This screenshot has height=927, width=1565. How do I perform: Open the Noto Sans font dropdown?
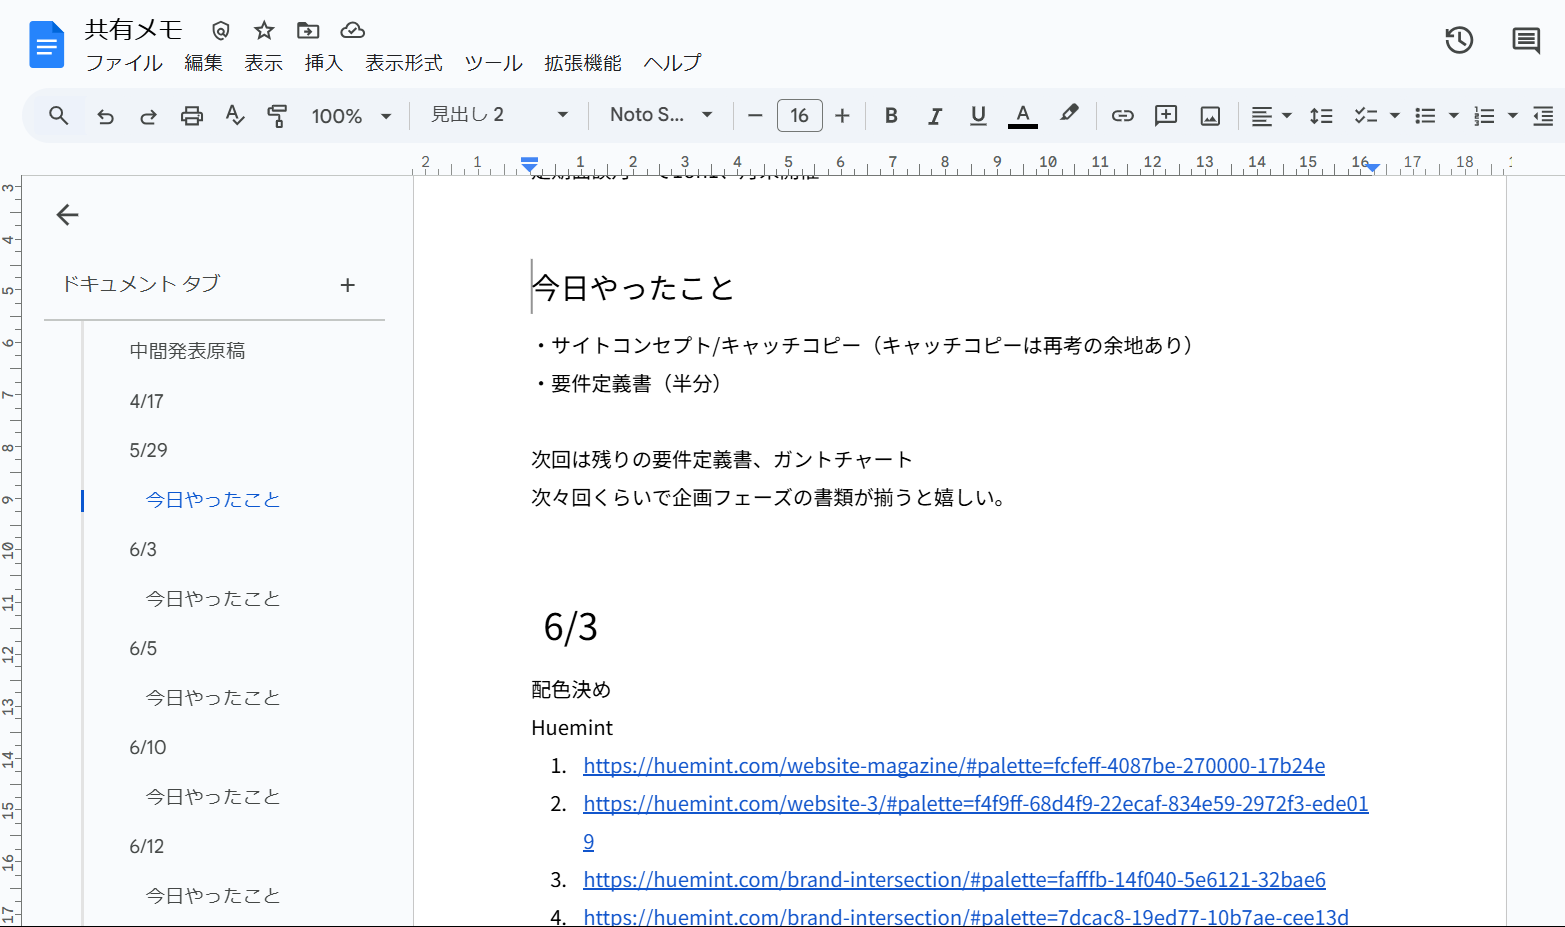click(661, 115)
